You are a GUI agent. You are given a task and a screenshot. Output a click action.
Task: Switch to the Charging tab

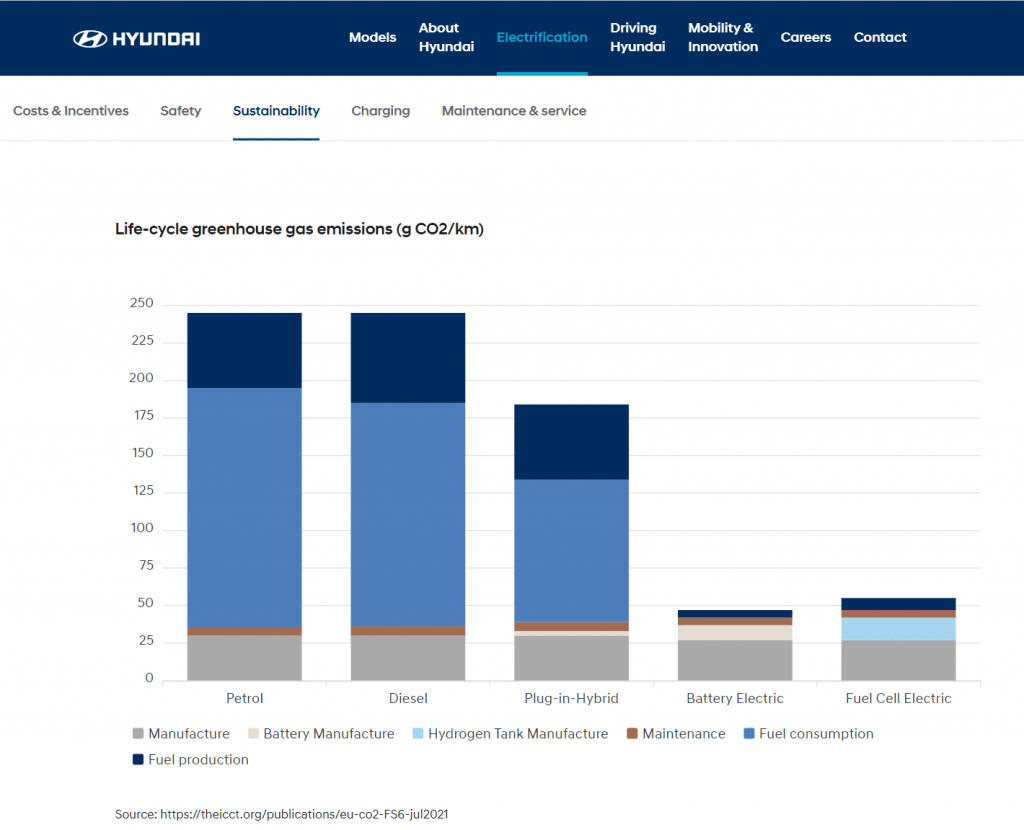(380, 111)
